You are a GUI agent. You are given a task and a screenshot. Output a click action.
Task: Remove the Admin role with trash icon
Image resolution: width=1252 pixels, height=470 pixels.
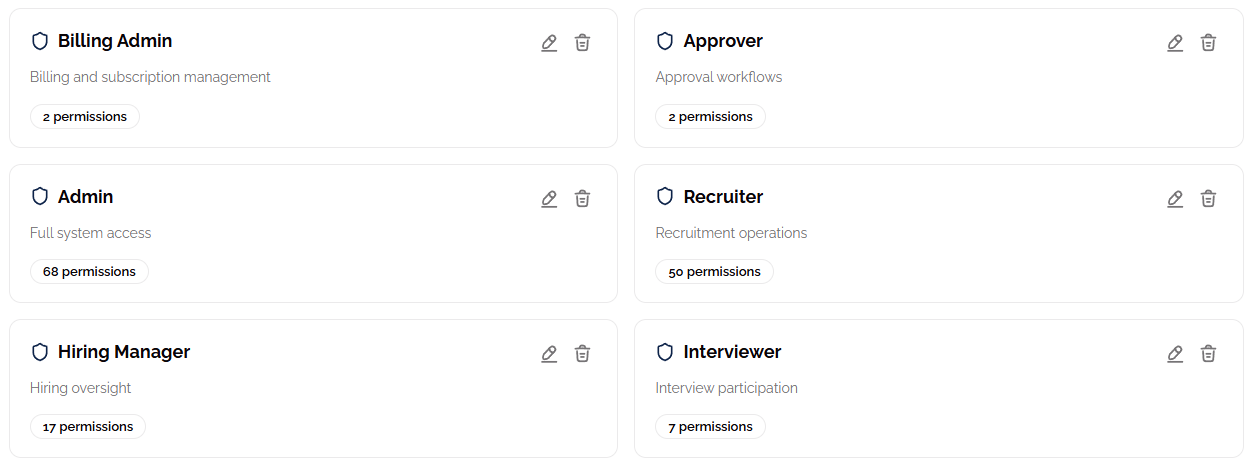point(582,199)
